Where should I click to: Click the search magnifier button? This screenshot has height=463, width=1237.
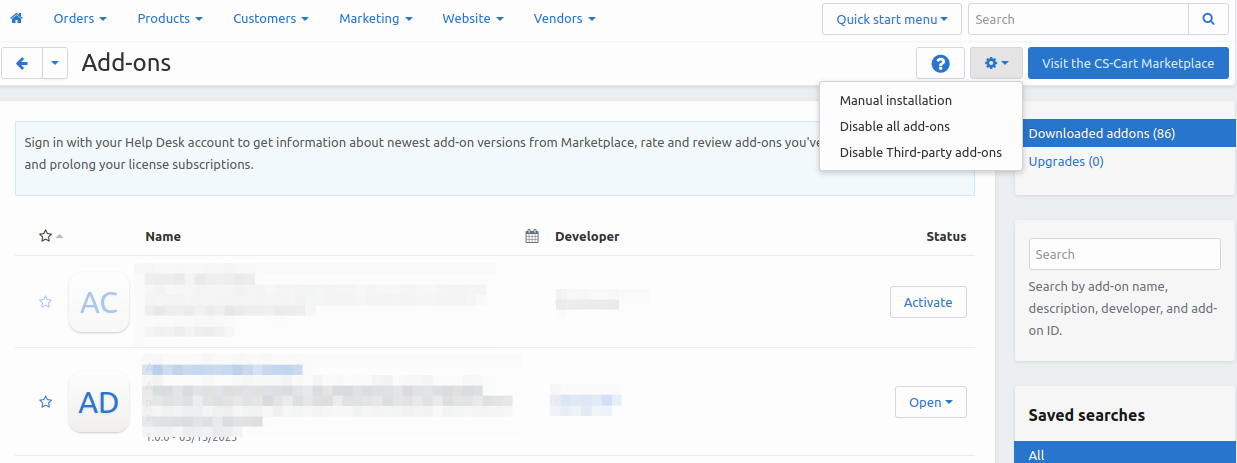click(1208, 19)
